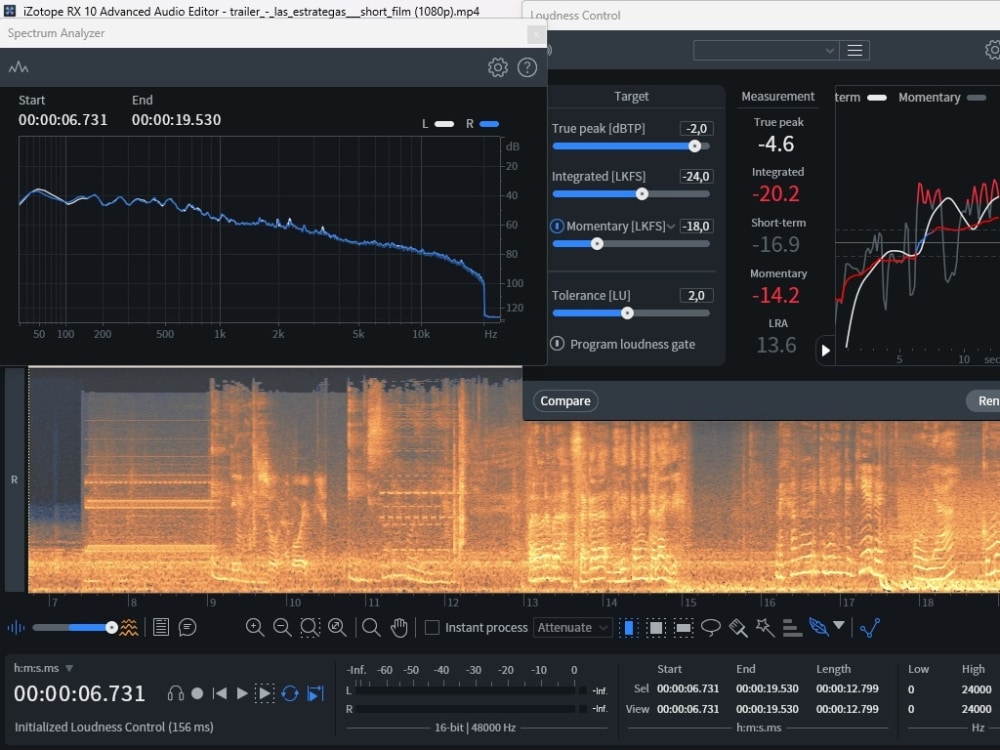Click the Compare button
The height and width of the screenshot is (750, 1000).
click(x=565, y=401)
